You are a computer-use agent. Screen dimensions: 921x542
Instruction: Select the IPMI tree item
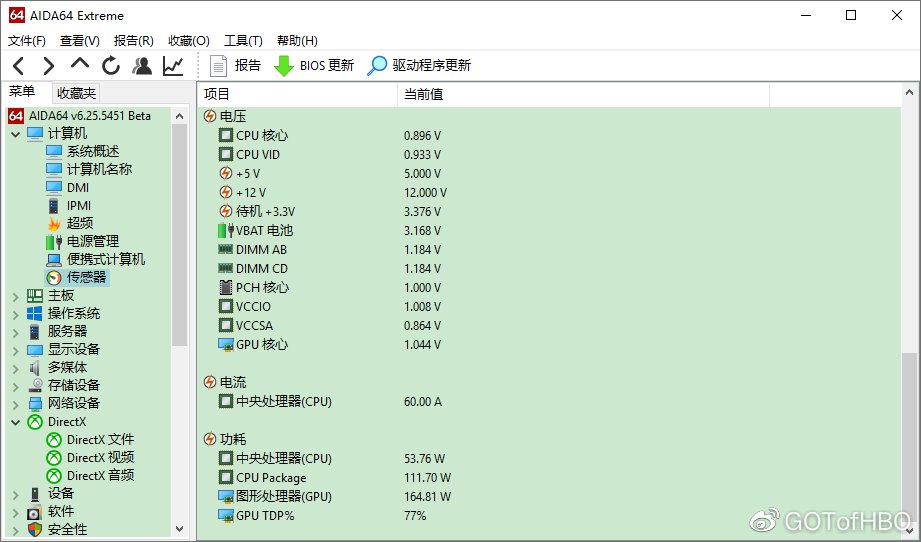[x=79, y=206]
